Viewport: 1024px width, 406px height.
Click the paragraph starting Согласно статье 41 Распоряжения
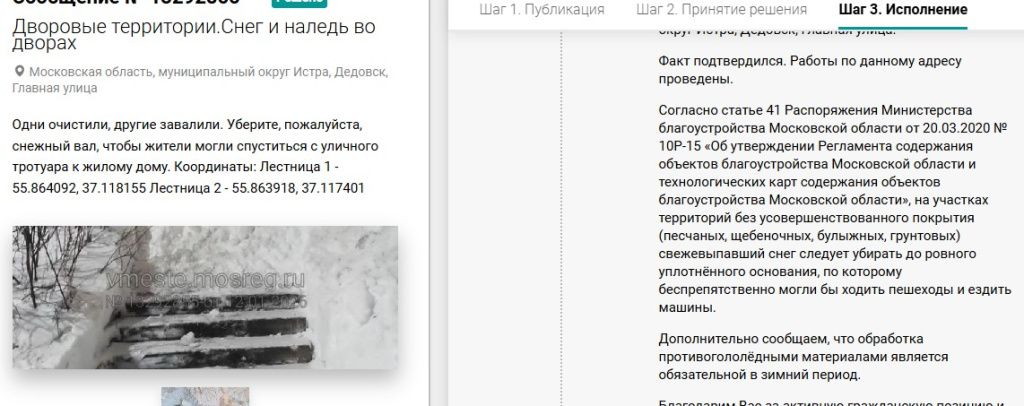835,208
